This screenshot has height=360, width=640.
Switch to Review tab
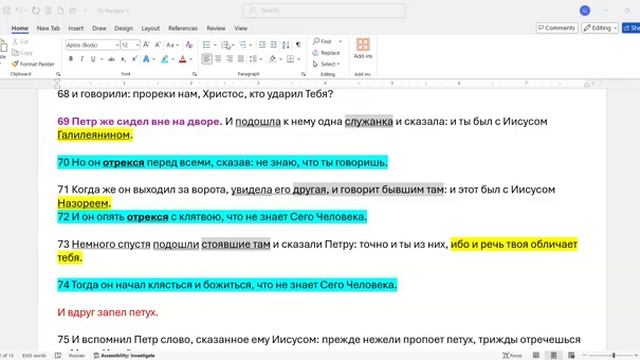click(x=216, y=28)
